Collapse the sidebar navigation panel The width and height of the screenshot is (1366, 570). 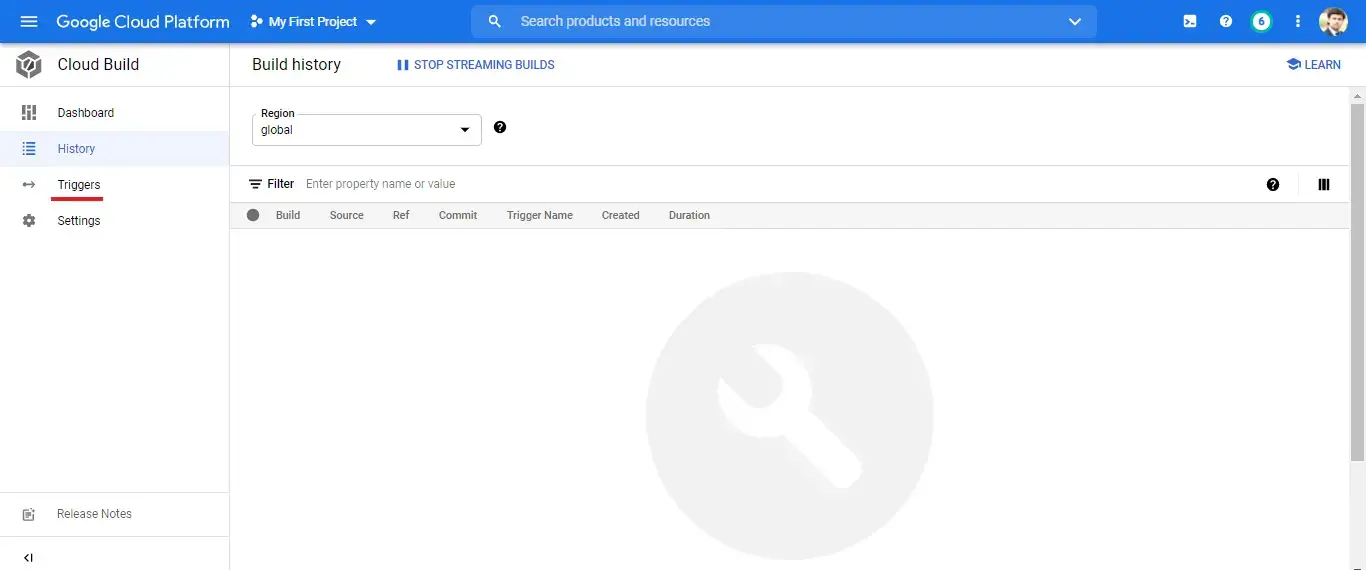pyautogui.click(x=28, y=557)
